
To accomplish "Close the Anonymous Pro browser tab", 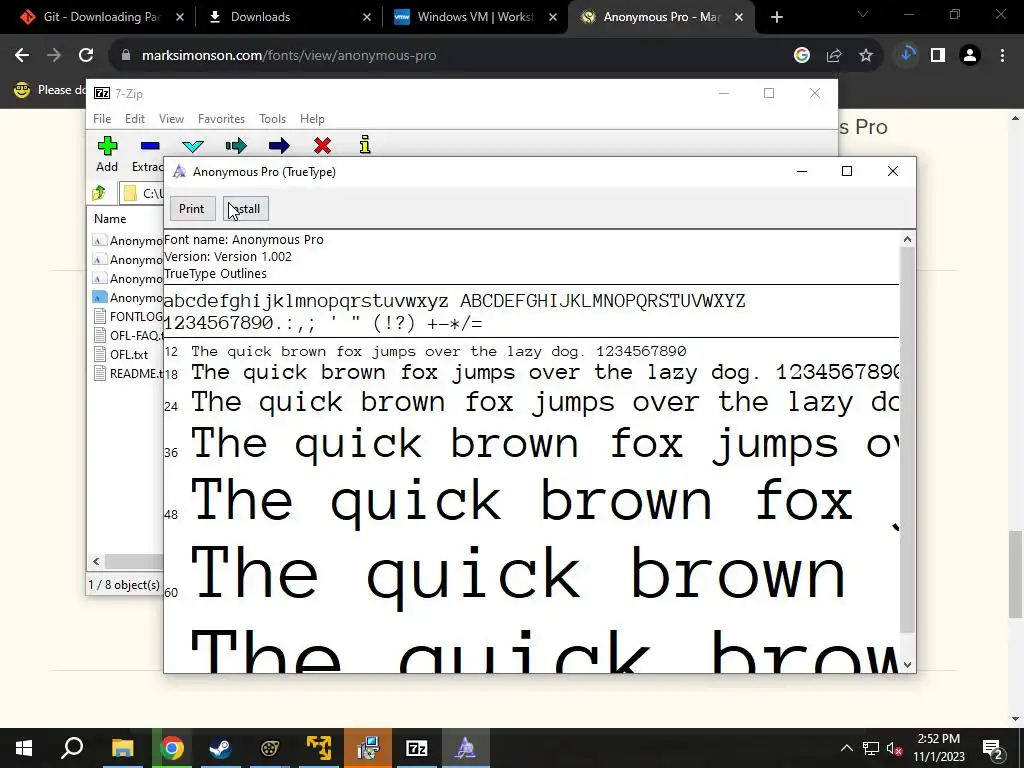I will pyautogui.click(x=739, y=17).
